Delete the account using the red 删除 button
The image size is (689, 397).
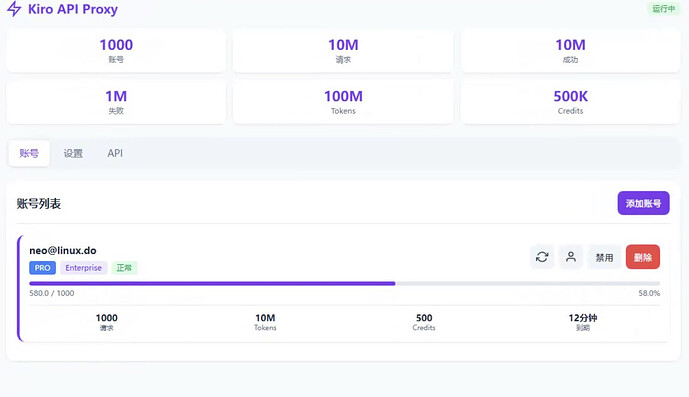click(x=643, y=257)
